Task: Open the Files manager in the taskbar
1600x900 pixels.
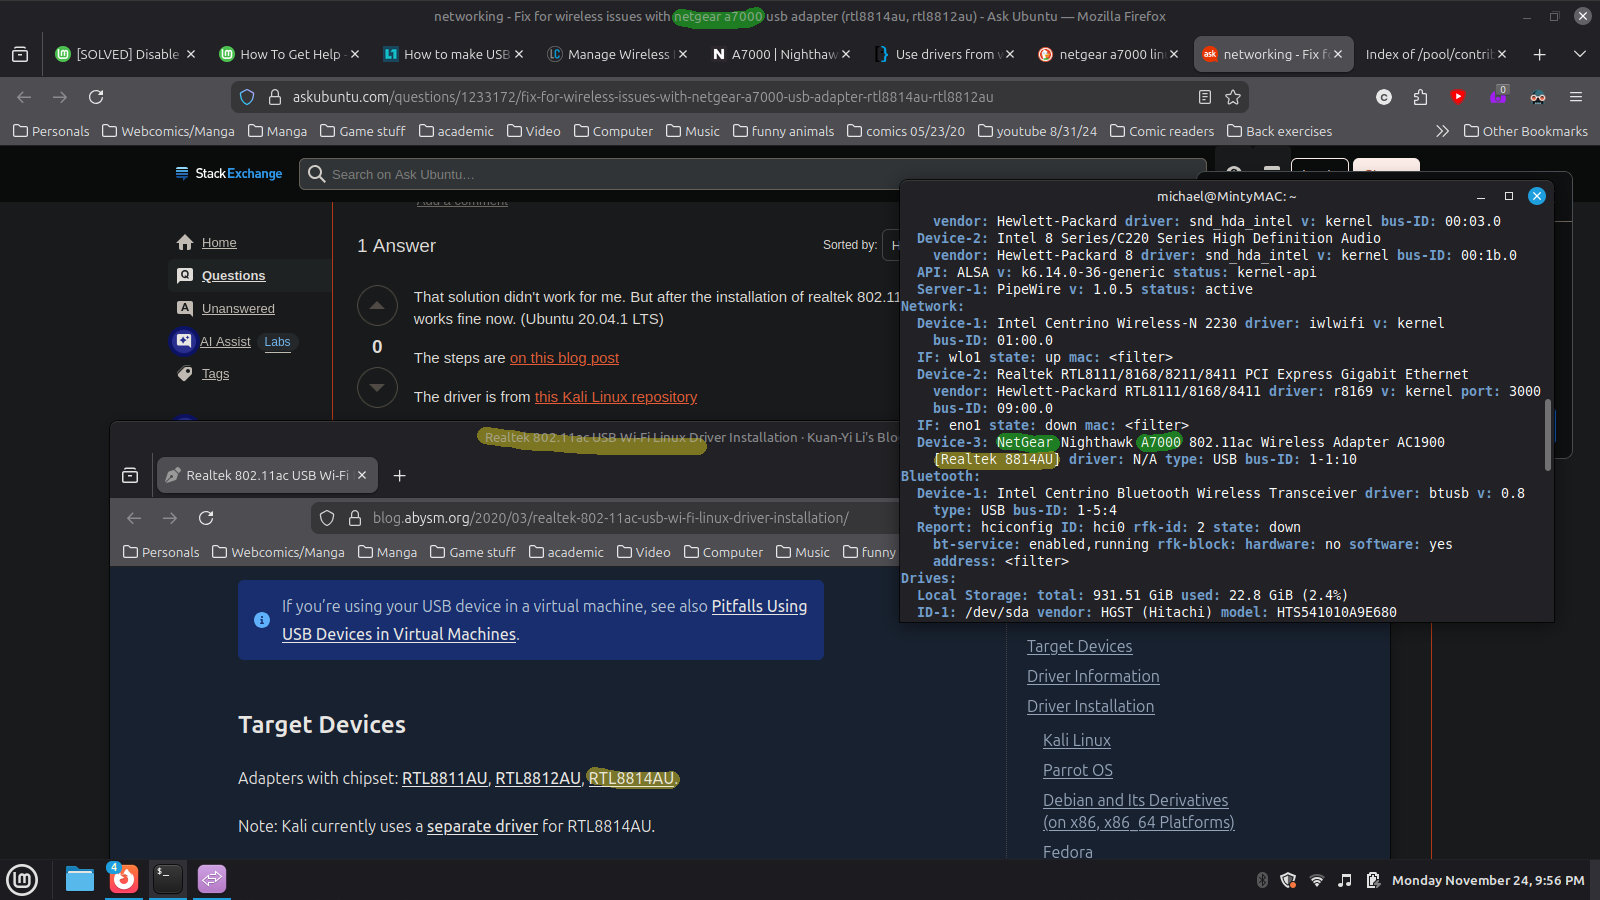Action: tap(80, 879)
